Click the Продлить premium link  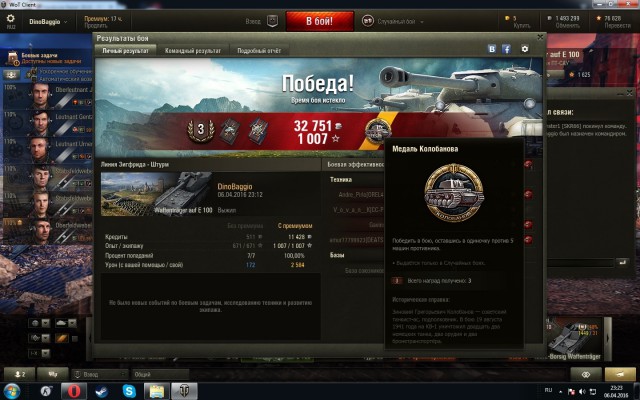pyautogui.click(x=96, y=26)
